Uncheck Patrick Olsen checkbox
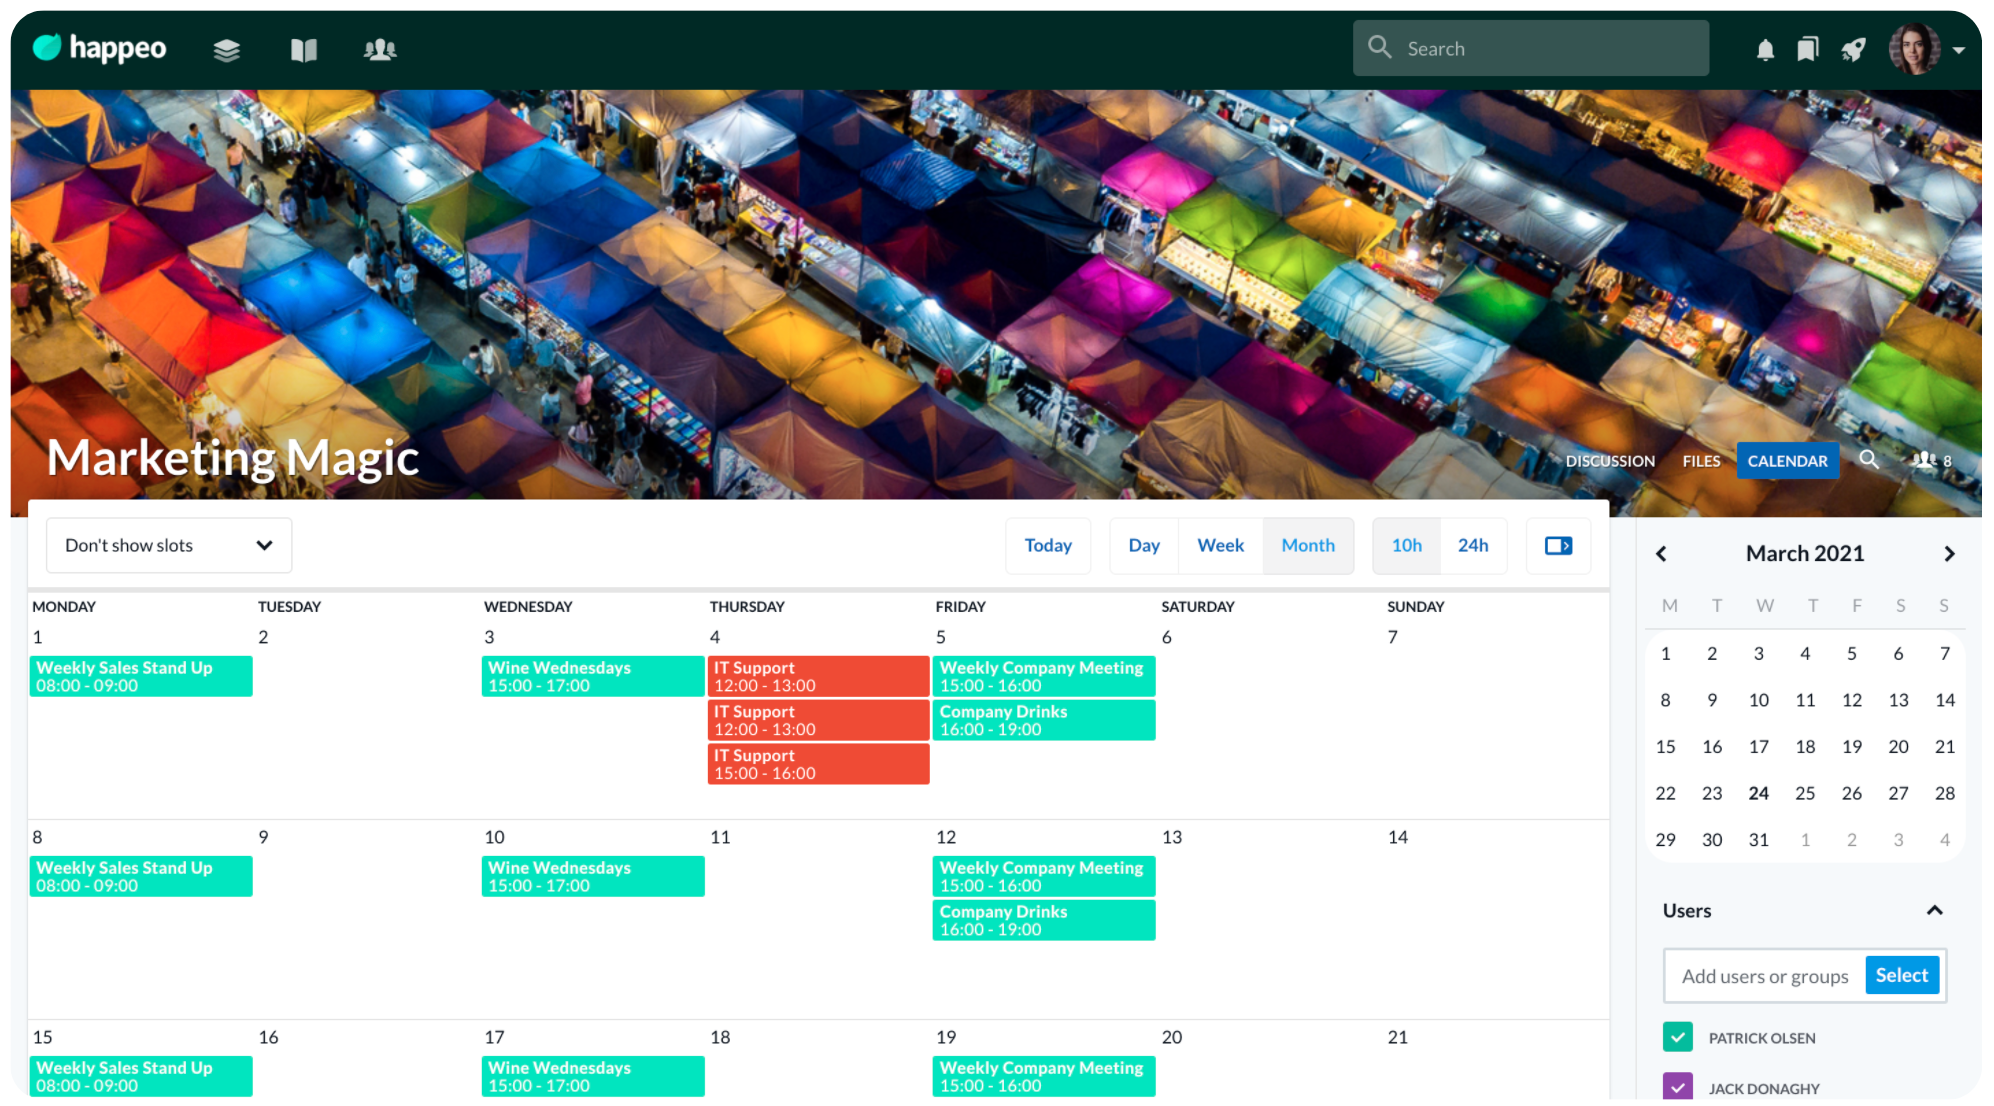1994x1106 pixels. coord(1677,1037)
